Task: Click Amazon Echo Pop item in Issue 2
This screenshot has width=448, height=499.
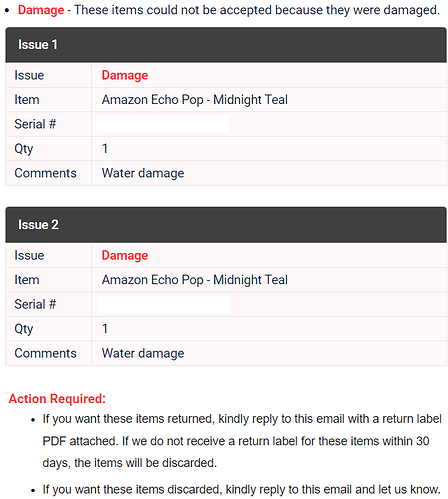Action: [x=195, y=280]
